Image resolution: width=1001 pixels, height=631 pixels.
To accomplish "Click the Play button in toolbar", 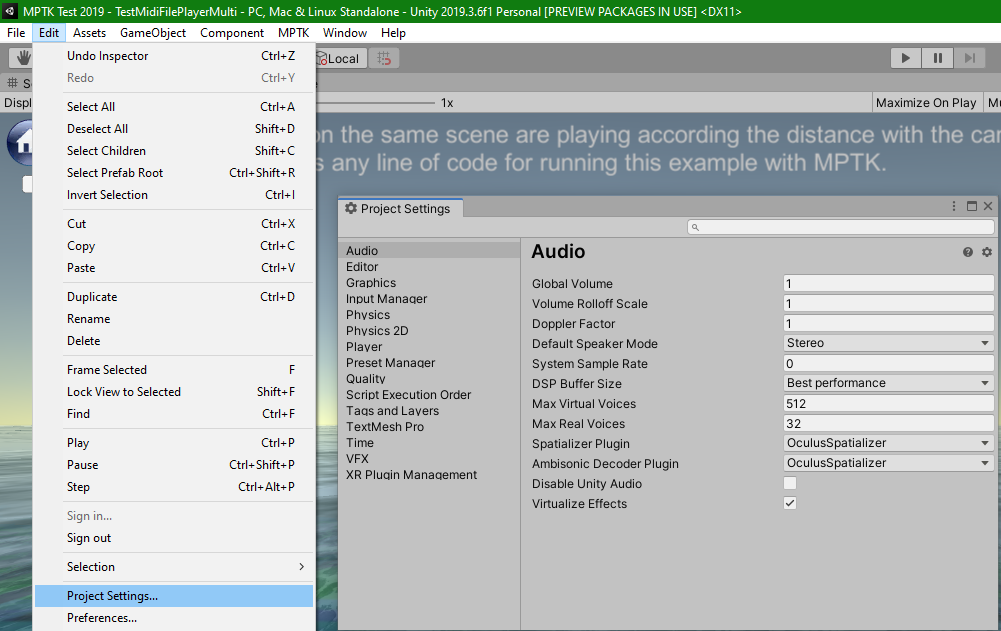I will click(905, 58).
